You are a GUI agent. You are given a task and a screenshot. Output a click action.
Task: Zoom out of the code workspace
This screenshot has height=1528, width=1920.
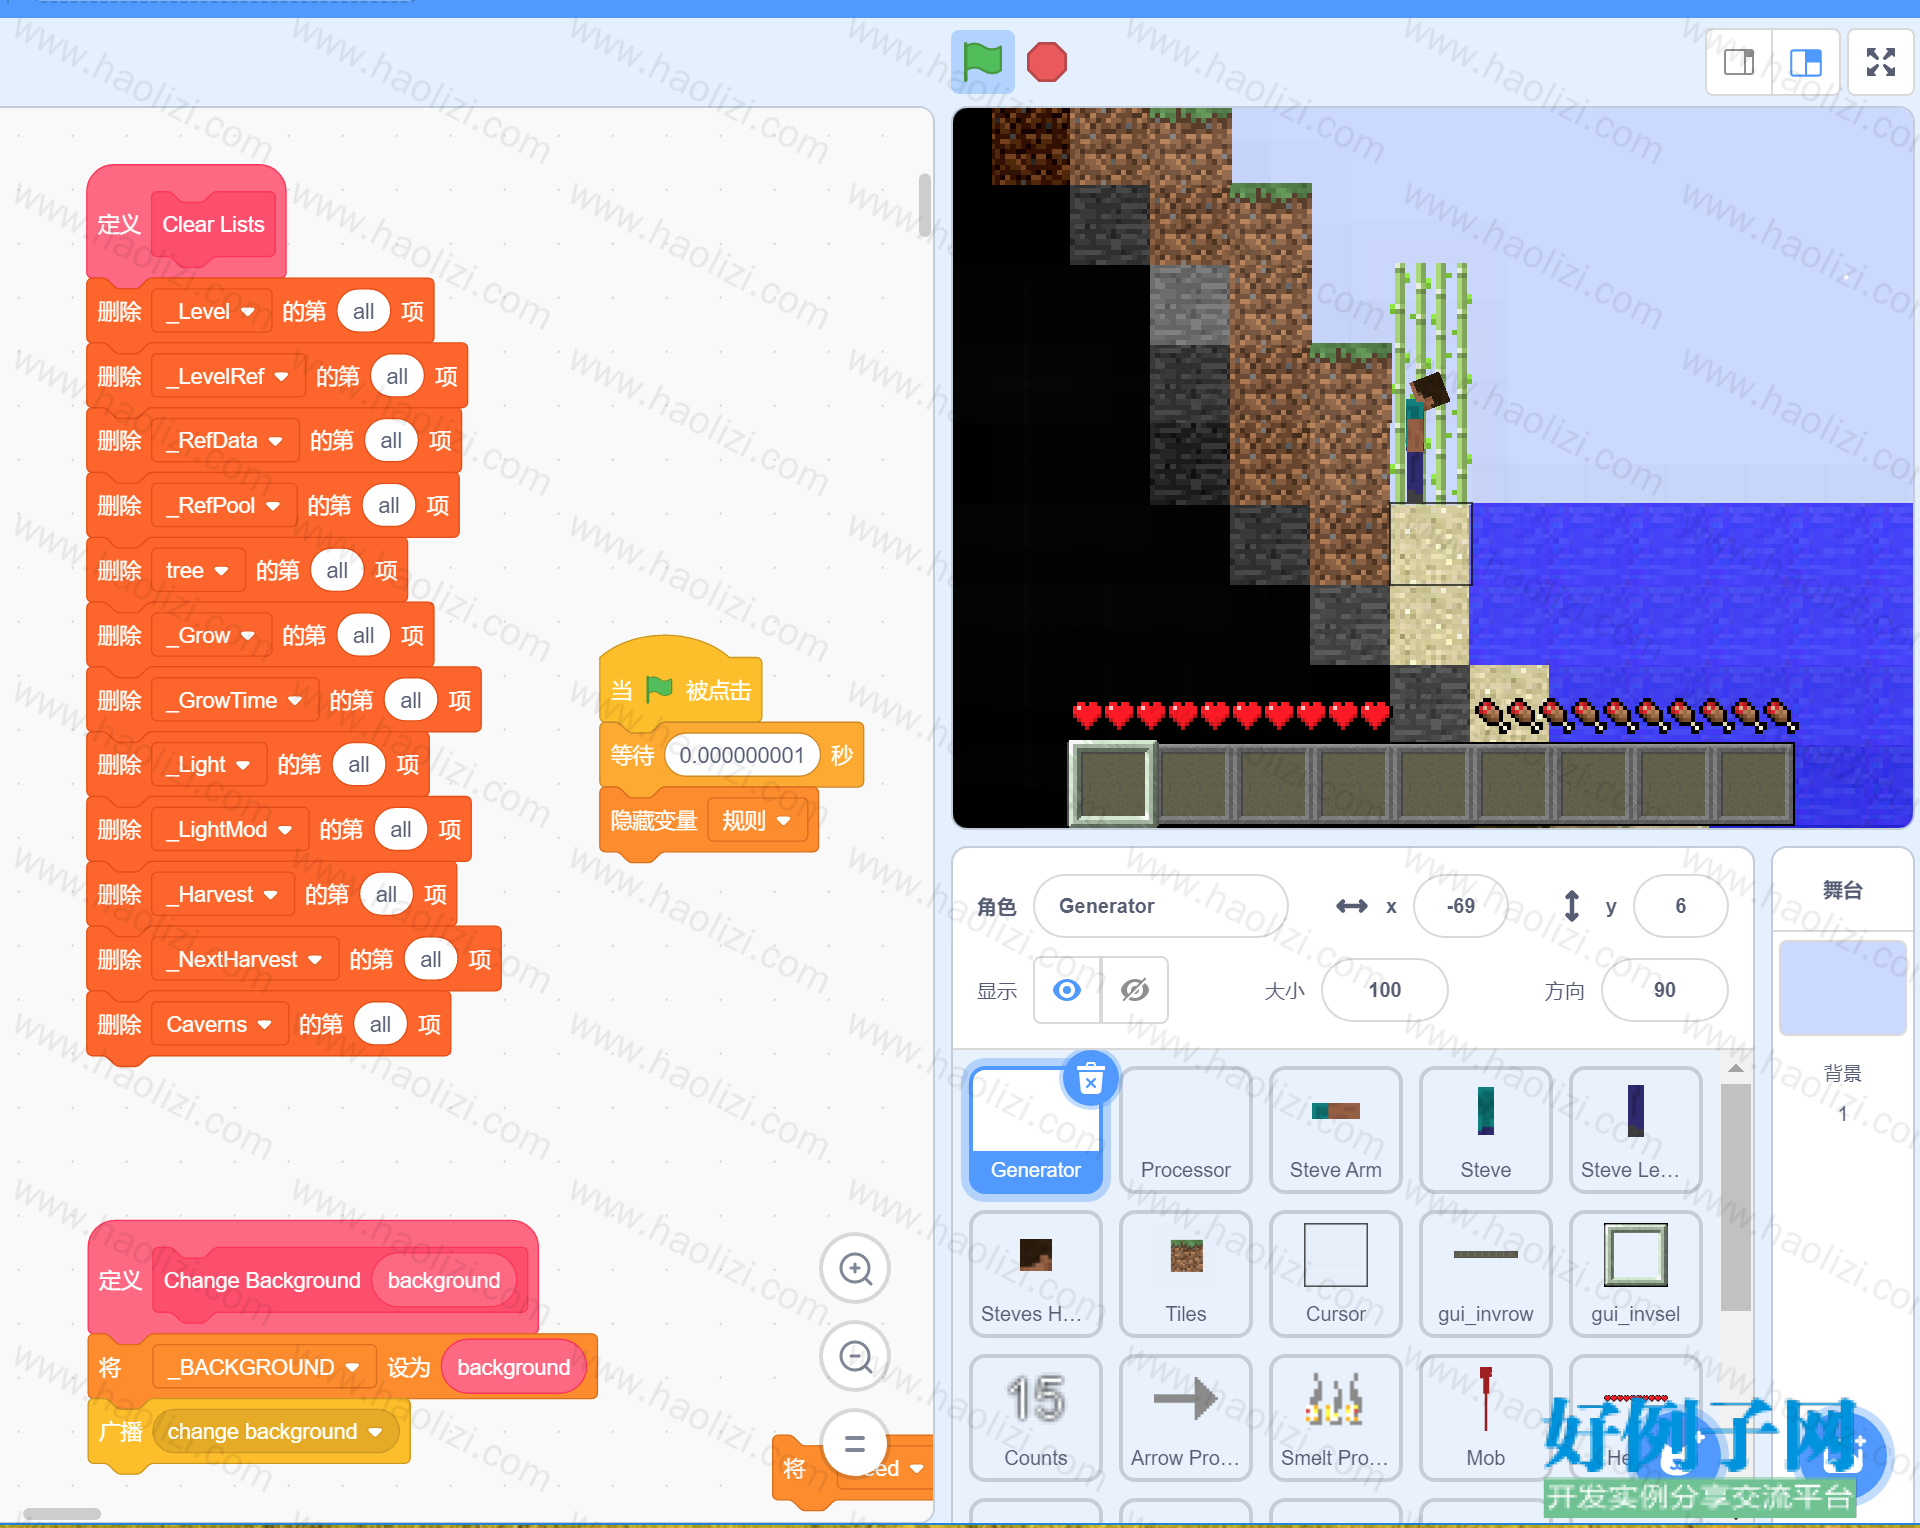click(x=855, y=1357)
